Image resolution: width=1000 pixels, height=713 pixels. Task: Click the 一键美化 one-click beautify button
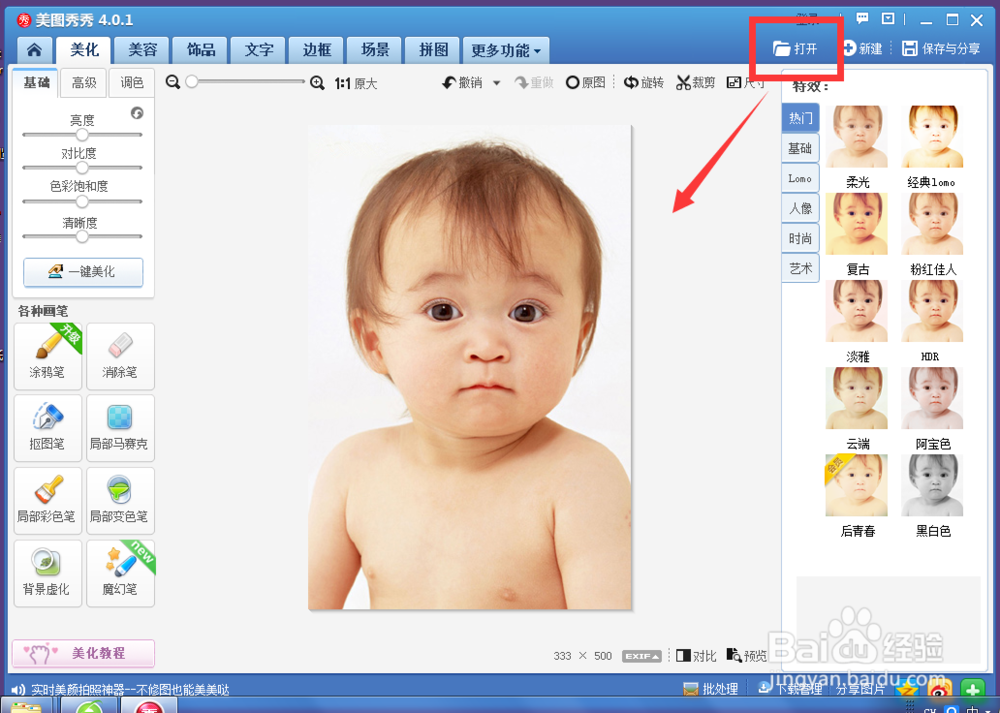83,272
